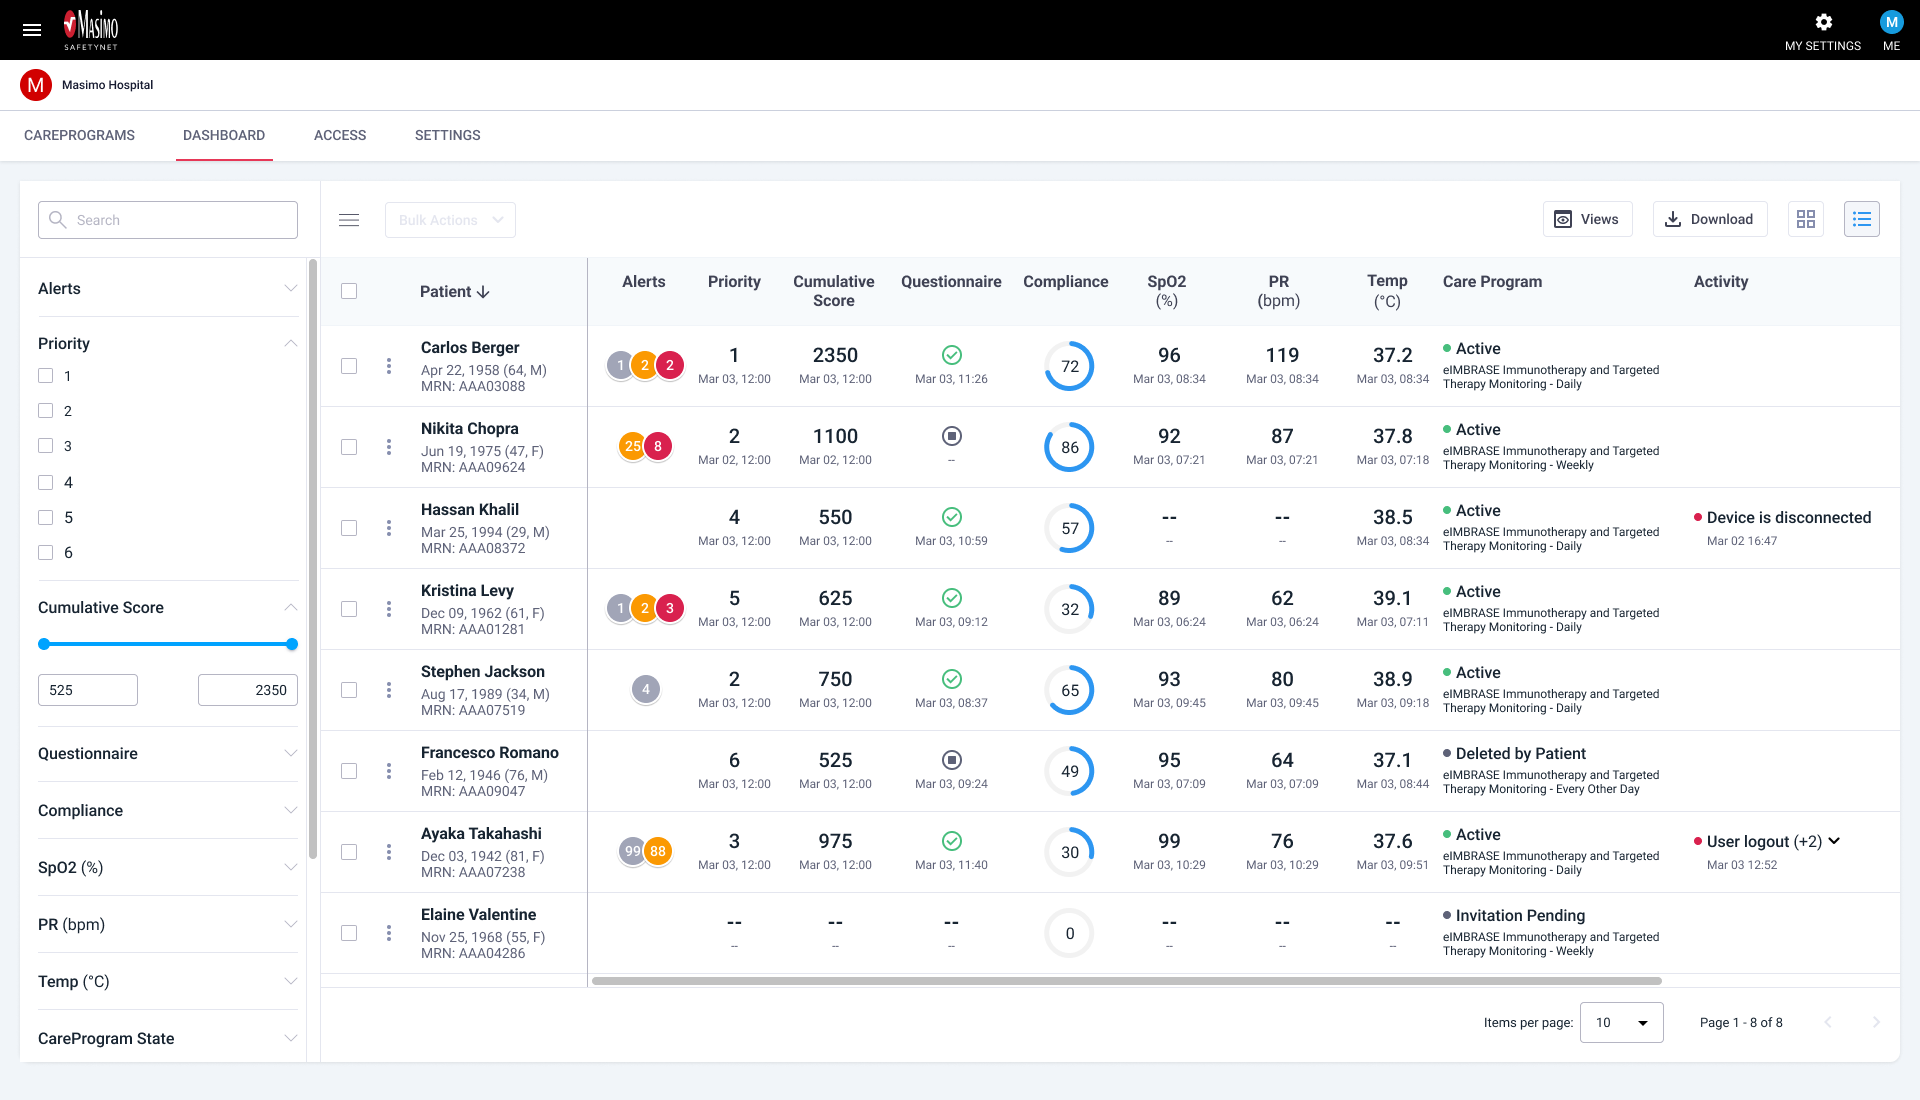The width and height of the screenshot is (1920, 1100).
Task: Open the Items per page dropdown
Action: [1621, 1022]
